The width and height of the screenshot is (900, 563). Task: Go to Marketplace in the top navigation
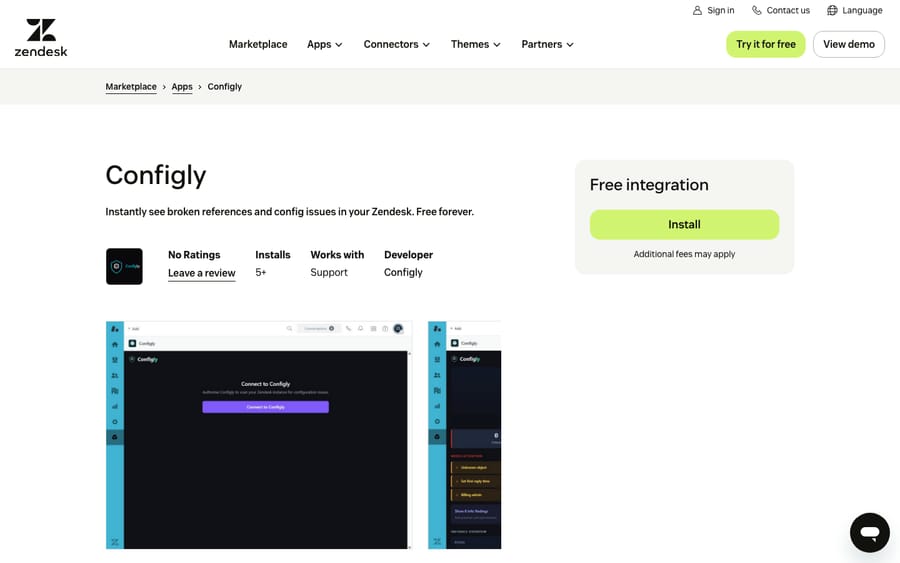click(258, 44)
